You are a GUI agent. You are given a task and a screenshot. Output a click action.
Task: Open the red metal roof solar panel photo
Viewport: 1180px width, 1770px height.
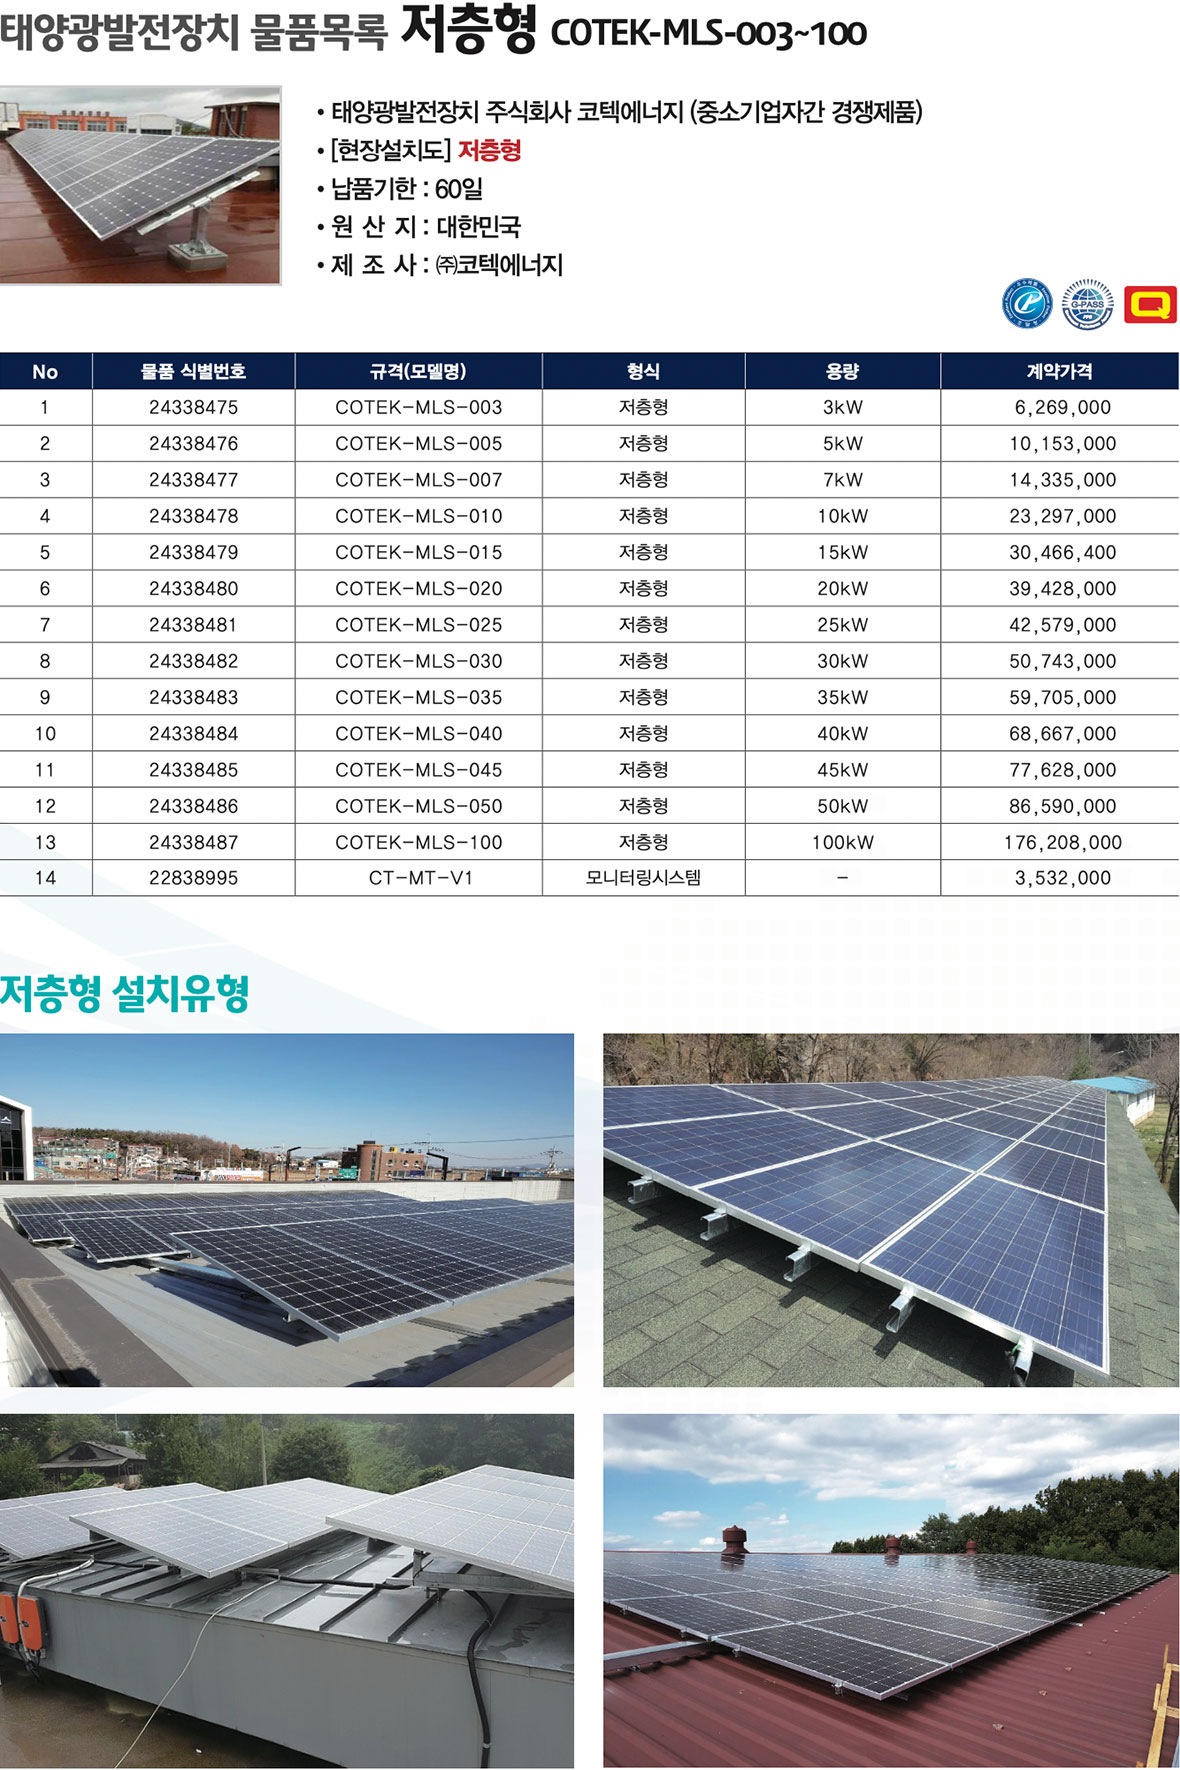pos(891,1591)
